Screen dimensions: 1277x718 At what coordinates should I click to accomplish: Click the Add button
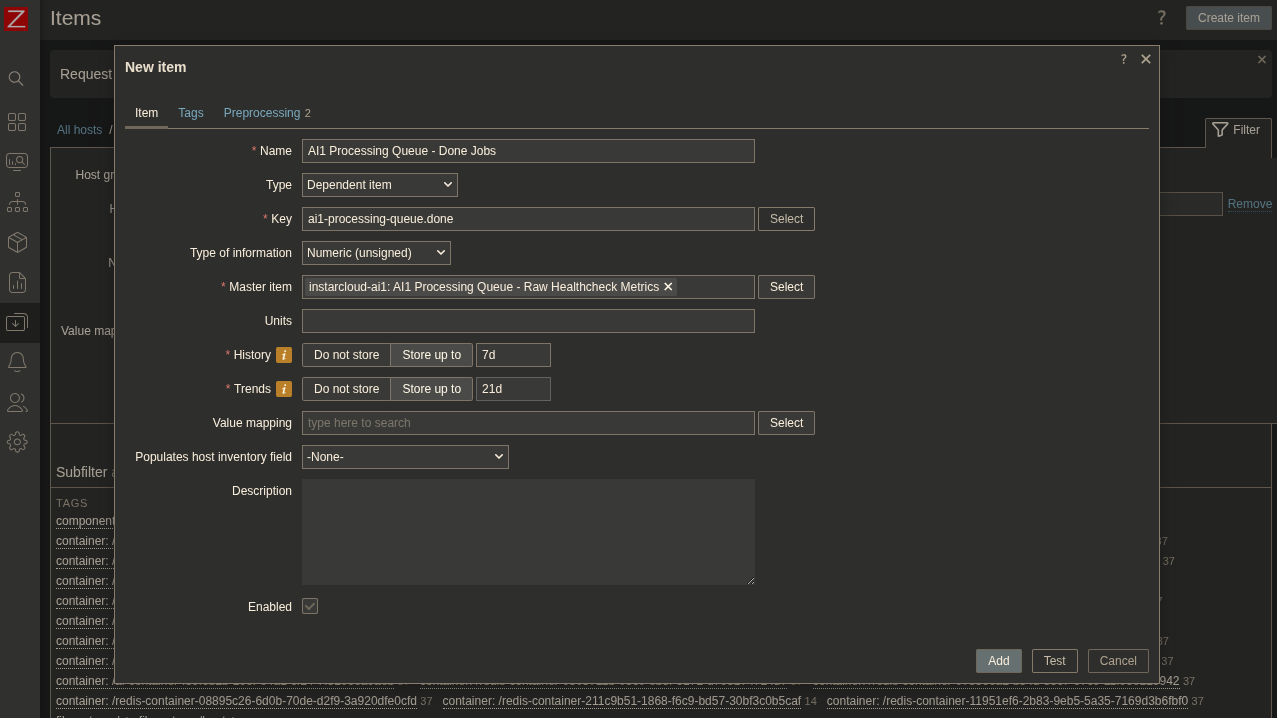(999, 661)
